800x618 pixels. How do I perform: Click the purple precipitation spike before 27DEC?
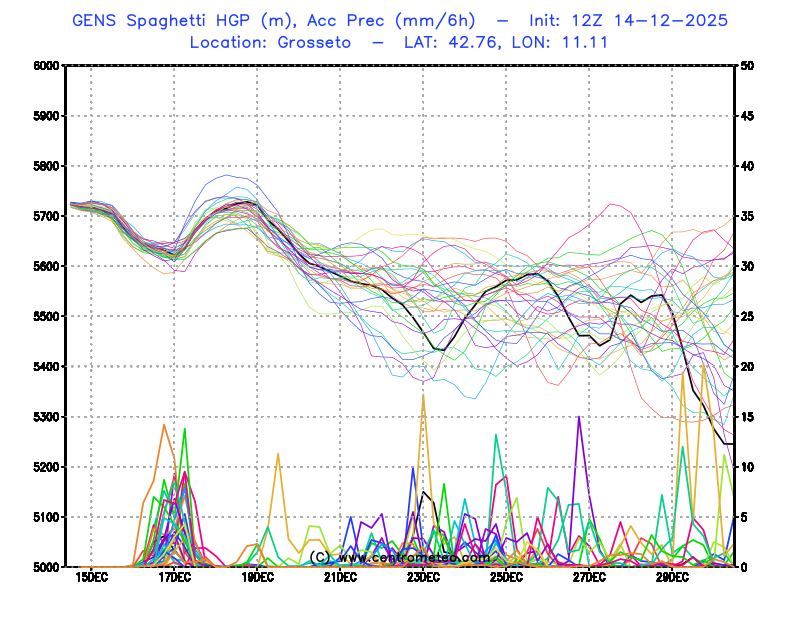pos(579,418)
